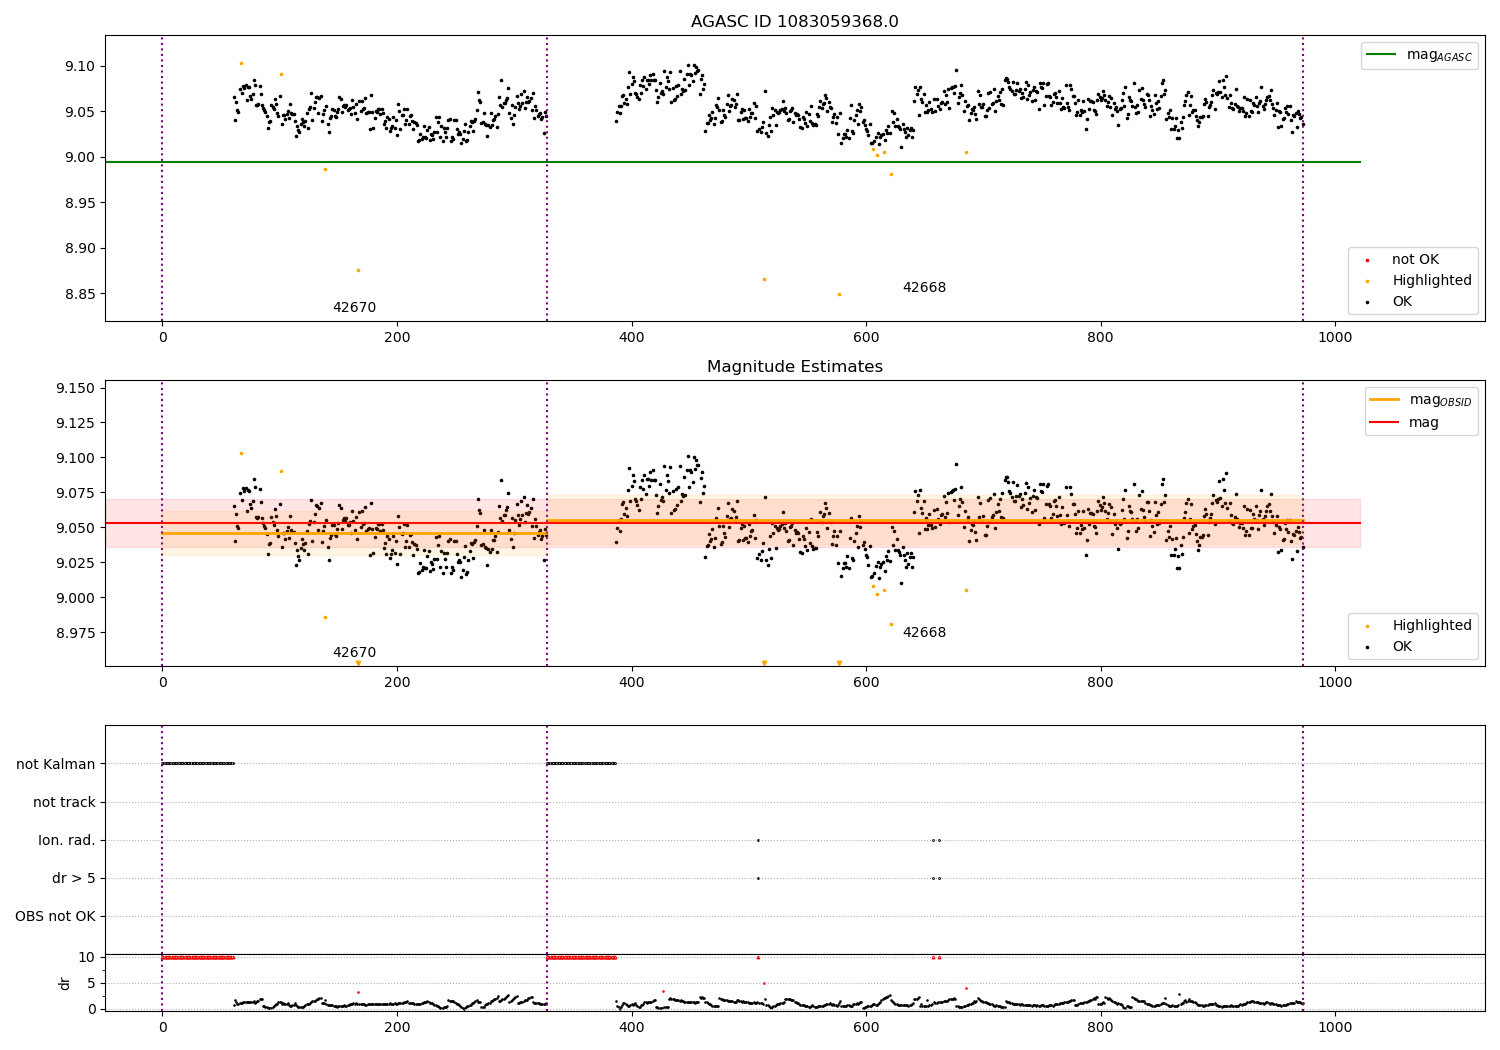The image size is (1500, 1050).
Task: Click the '400' x-axis tick under Magnitude Estimates plot
Action: (x=632, y=682)
